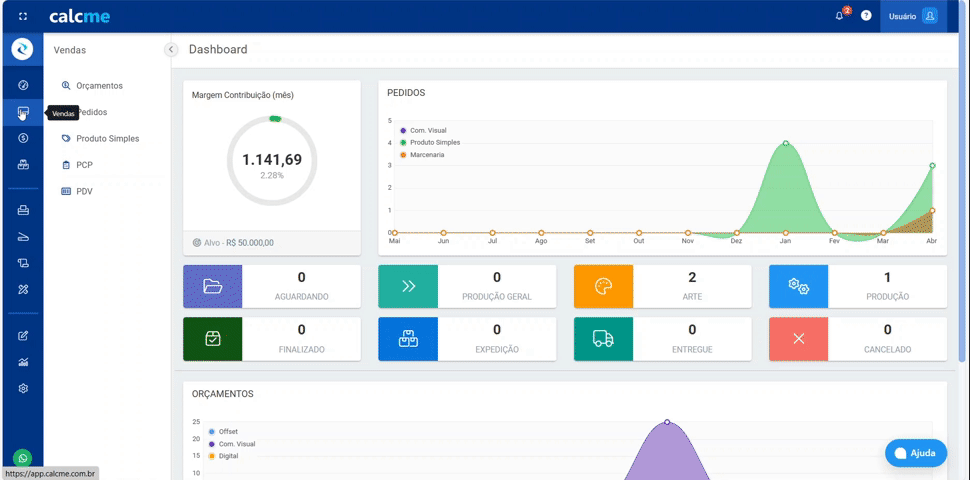
Task: Toggle Com. Visual series in Pedidos legend
Action: [x=430, y=130]
